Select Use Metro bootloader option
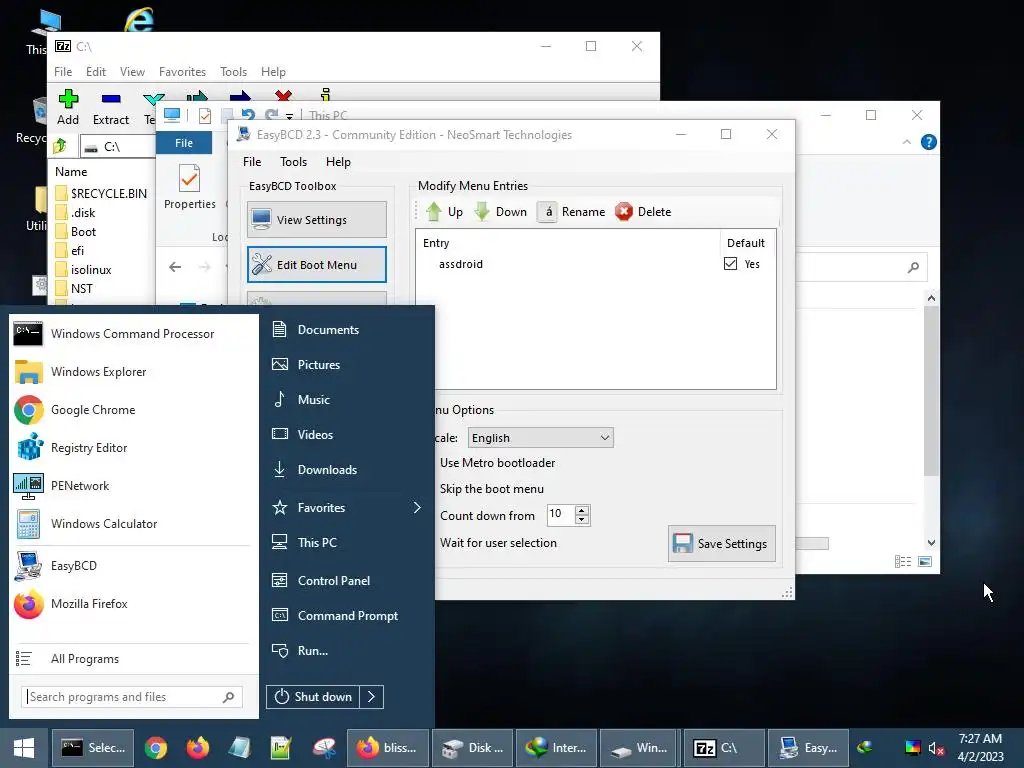Image resolution: width=1024 pixels, height=768 pixels. [x=497, y=463]
